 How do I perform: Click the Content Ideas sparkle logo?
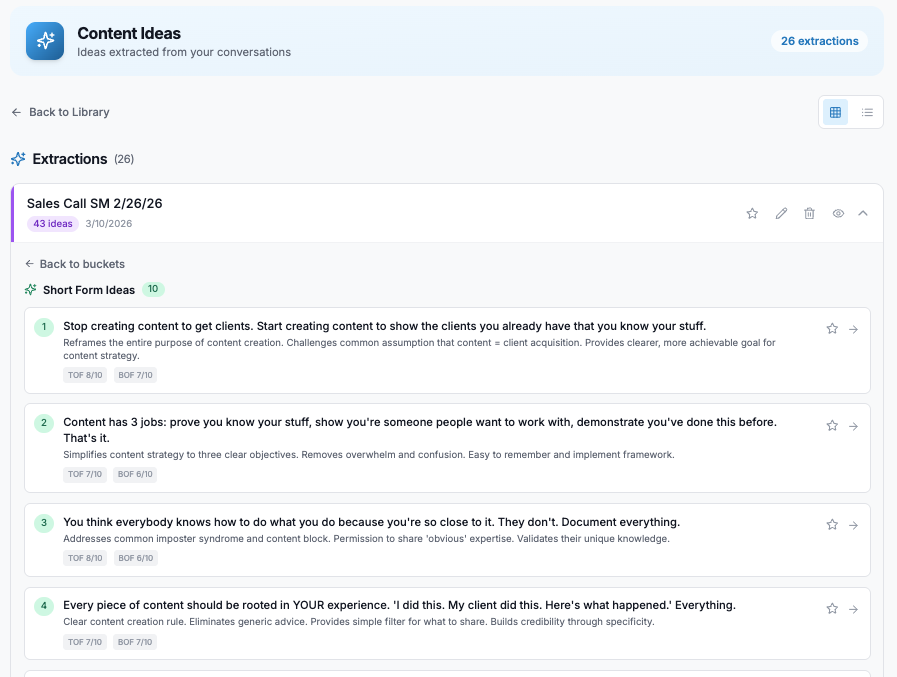(x=45, y=41)
